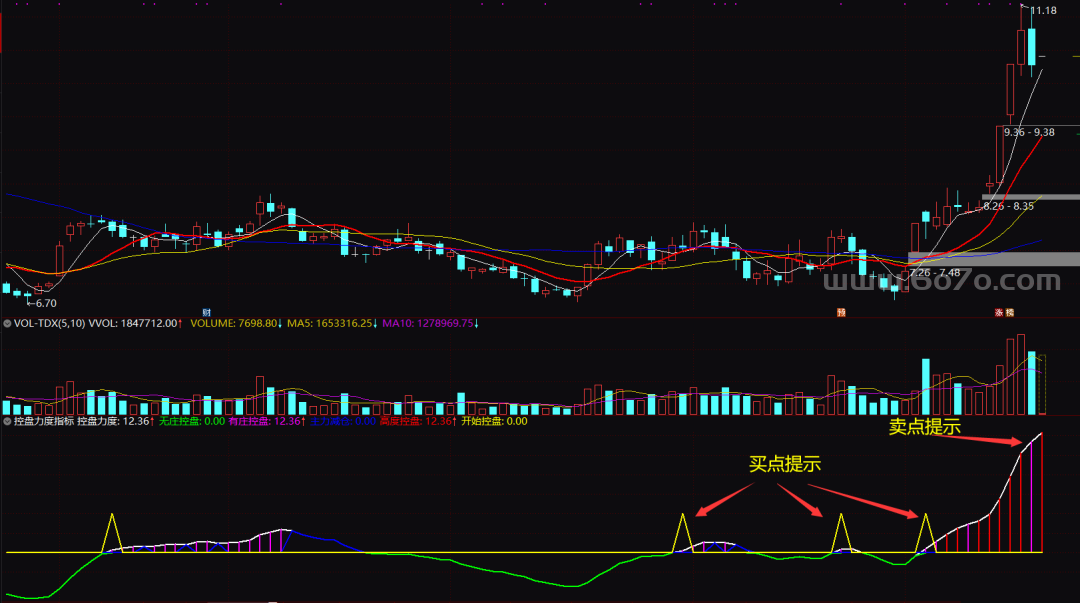The image size is (1080, 603).
Task: Click the yellow triangle below 买点提示 label
Action: pos(841,532)
